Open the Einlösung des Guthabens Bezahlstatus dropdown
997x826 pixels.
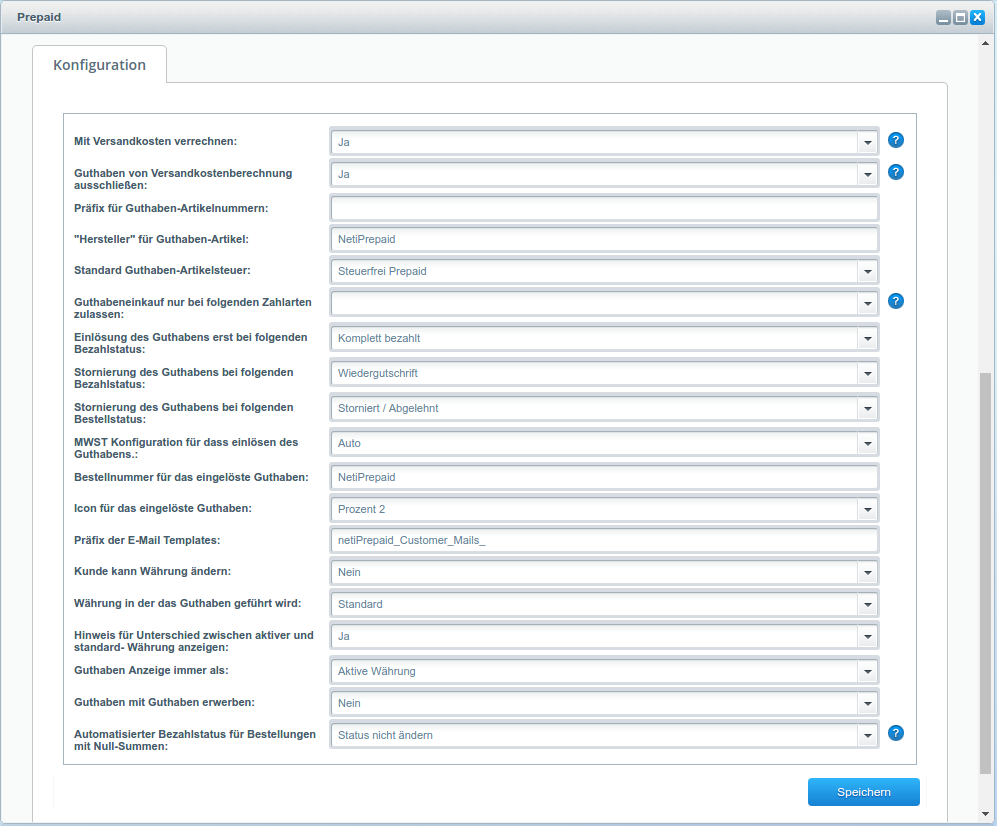point(866,339)
